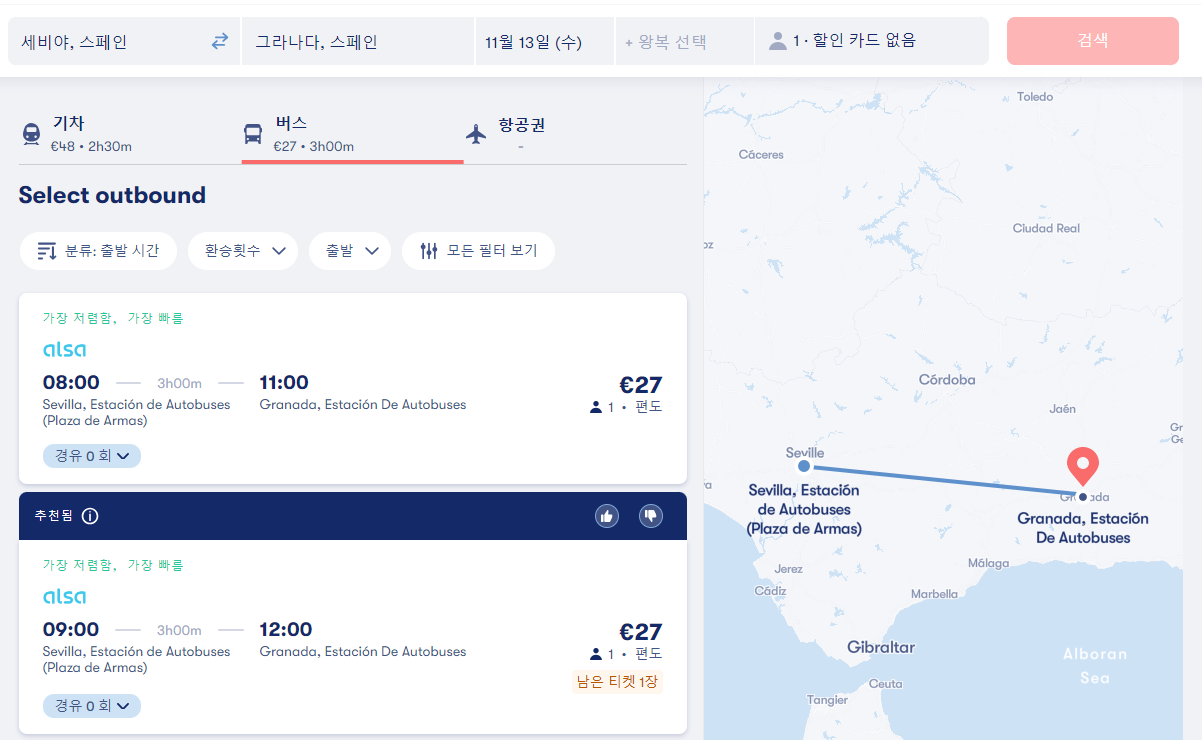The image size is (1202, 740).
Task: Click Málaga on the map
Action: coord(988,563)
